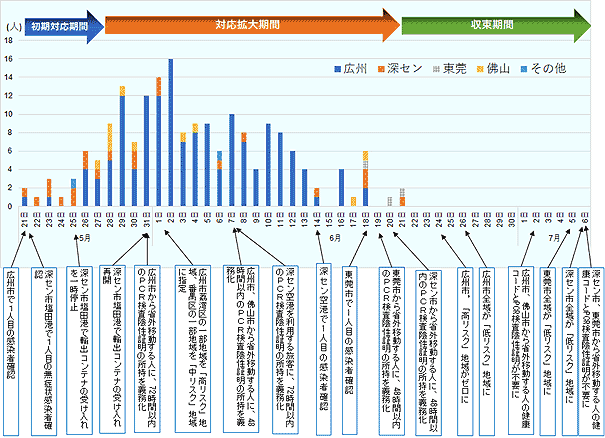605x438 pixels.
Task: Click the annotation about 輸出コンテナの受け入れ再開
Action: click(x=112, y=349)
